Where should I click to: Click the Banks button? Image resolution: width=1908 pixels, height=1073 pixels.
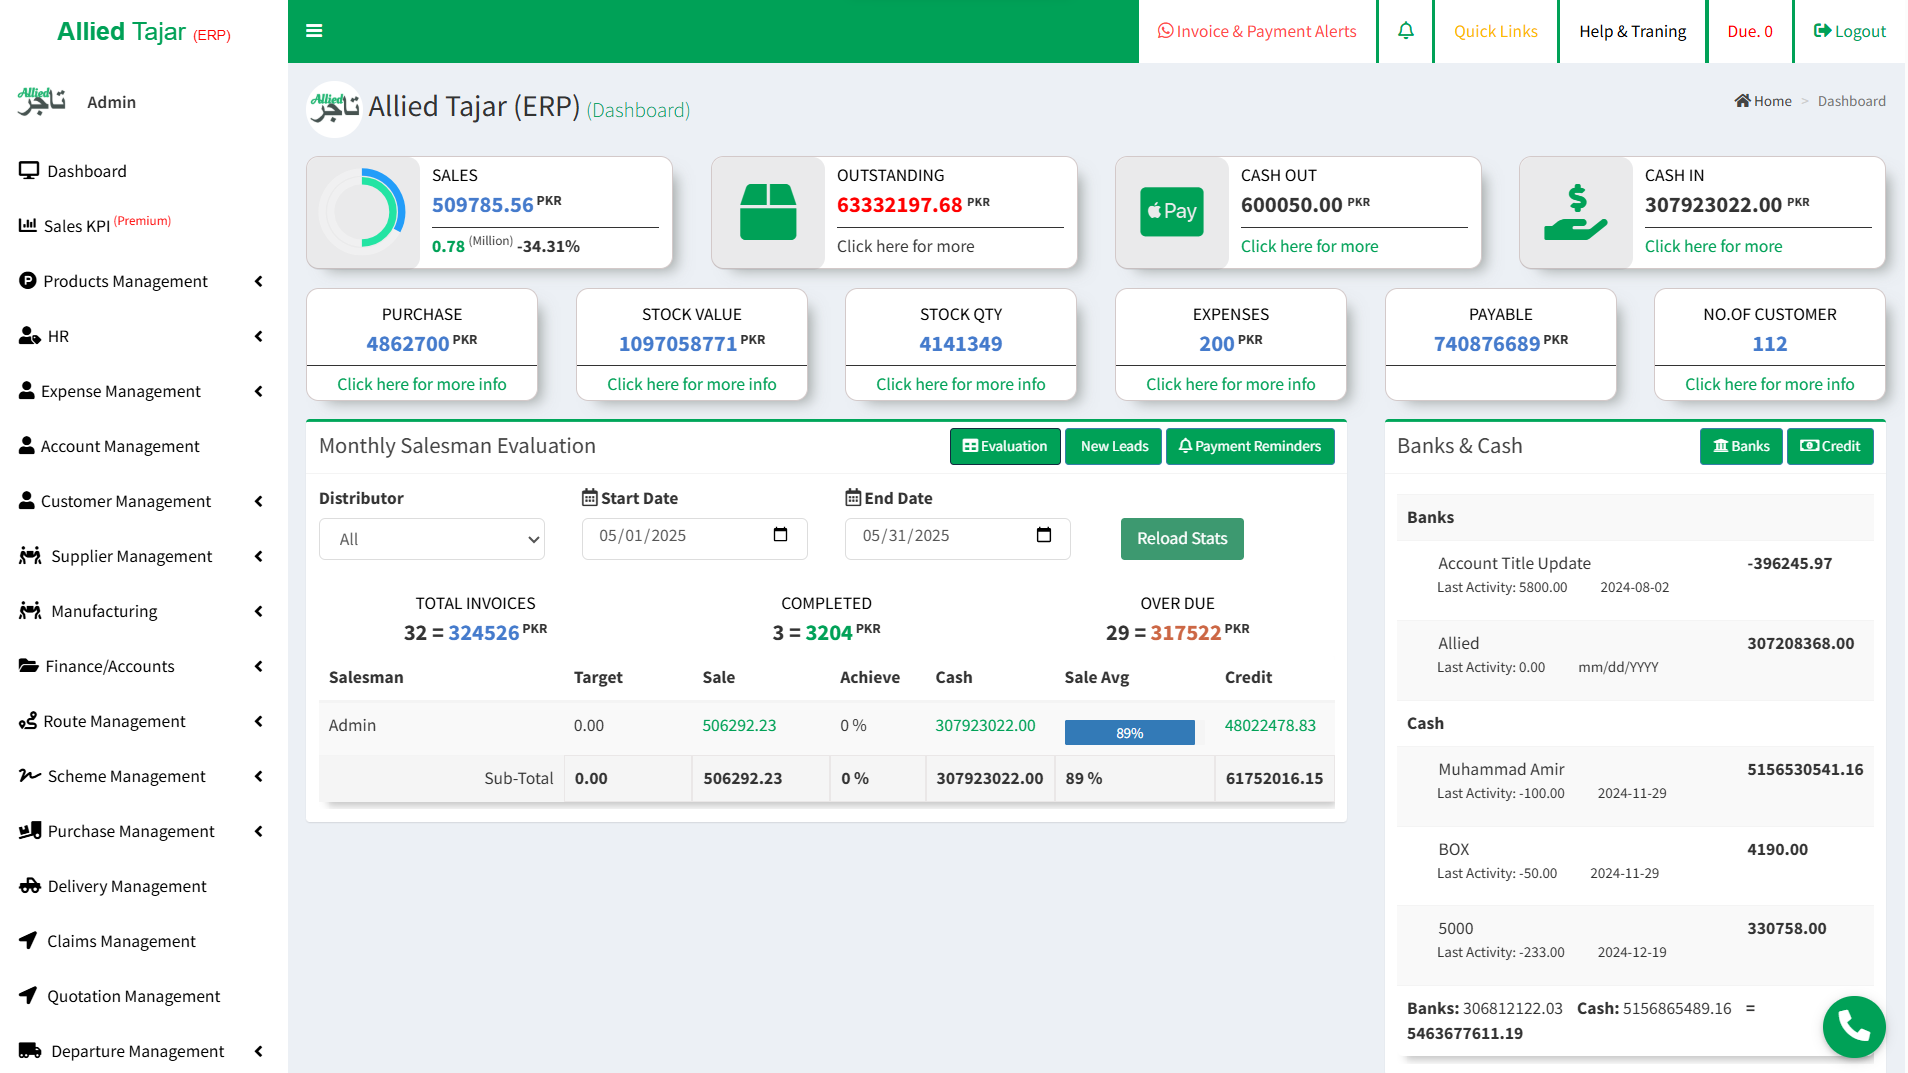(1741, 446)
